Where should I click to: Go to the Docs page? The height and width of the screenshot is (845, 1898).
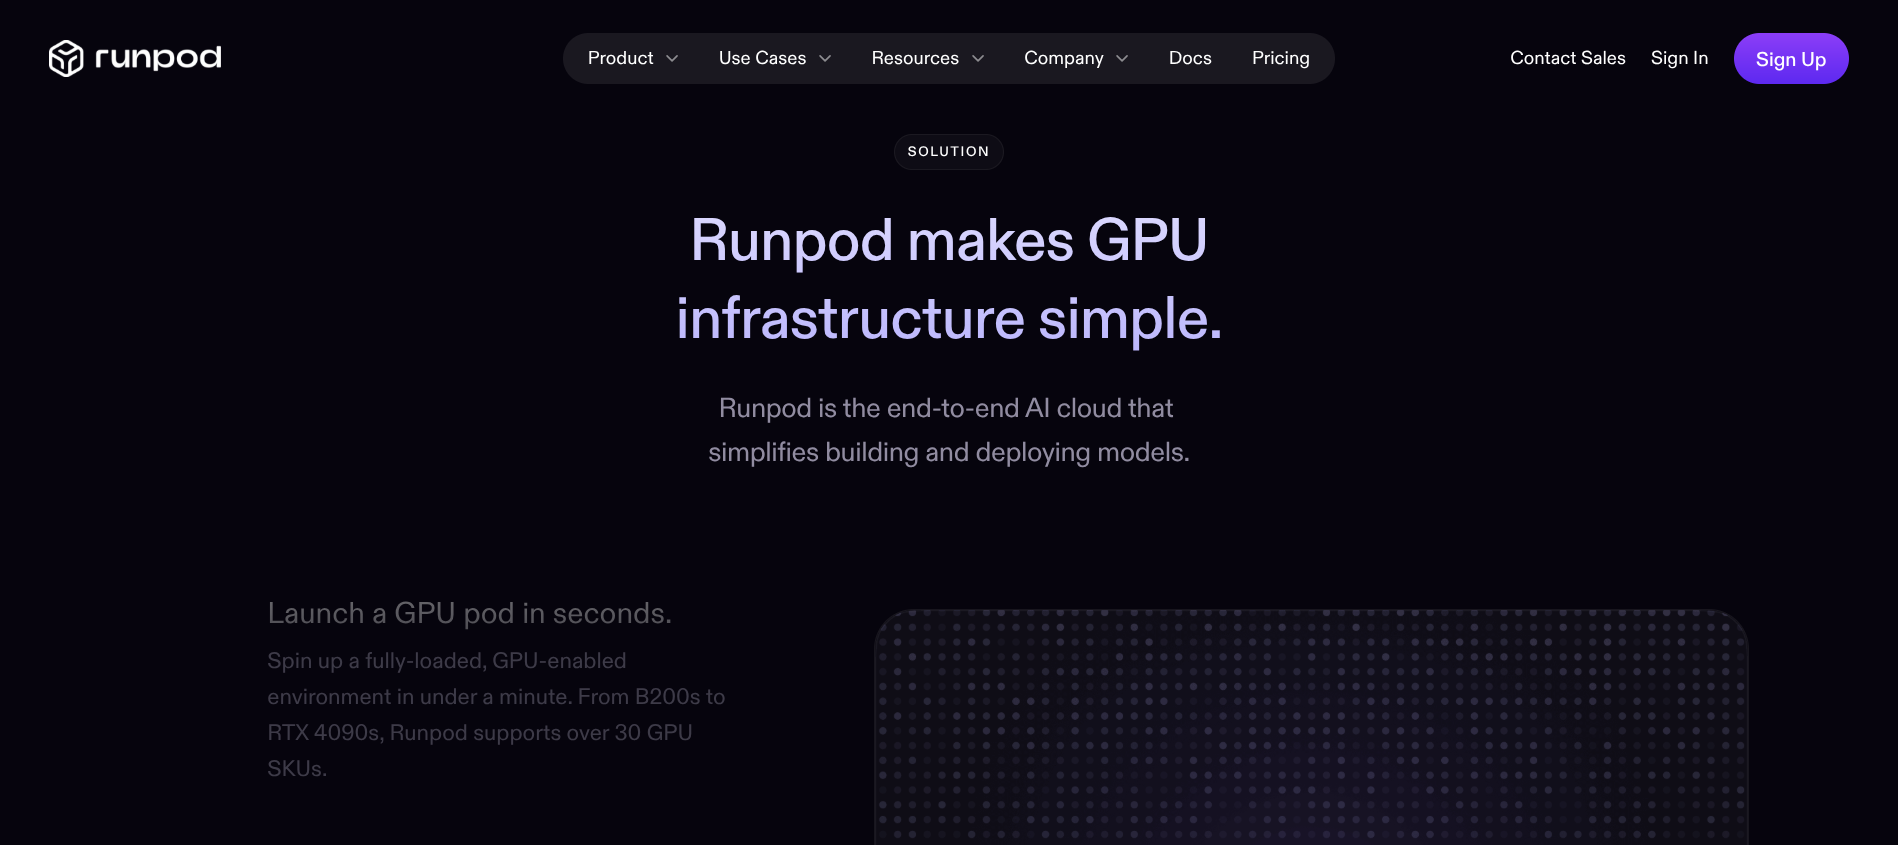pos(1190,58)
